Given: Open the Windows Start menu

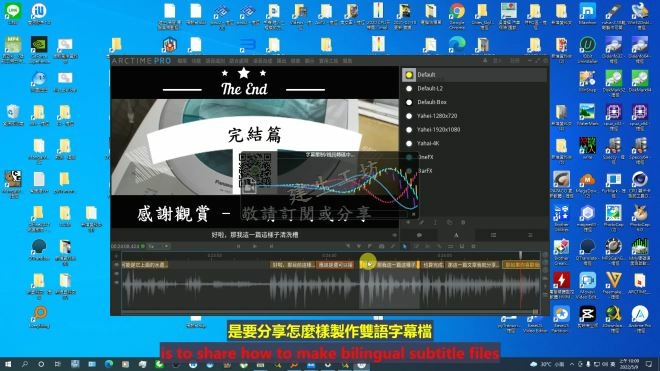Looking at the screenshot, I should click(8, 364).
